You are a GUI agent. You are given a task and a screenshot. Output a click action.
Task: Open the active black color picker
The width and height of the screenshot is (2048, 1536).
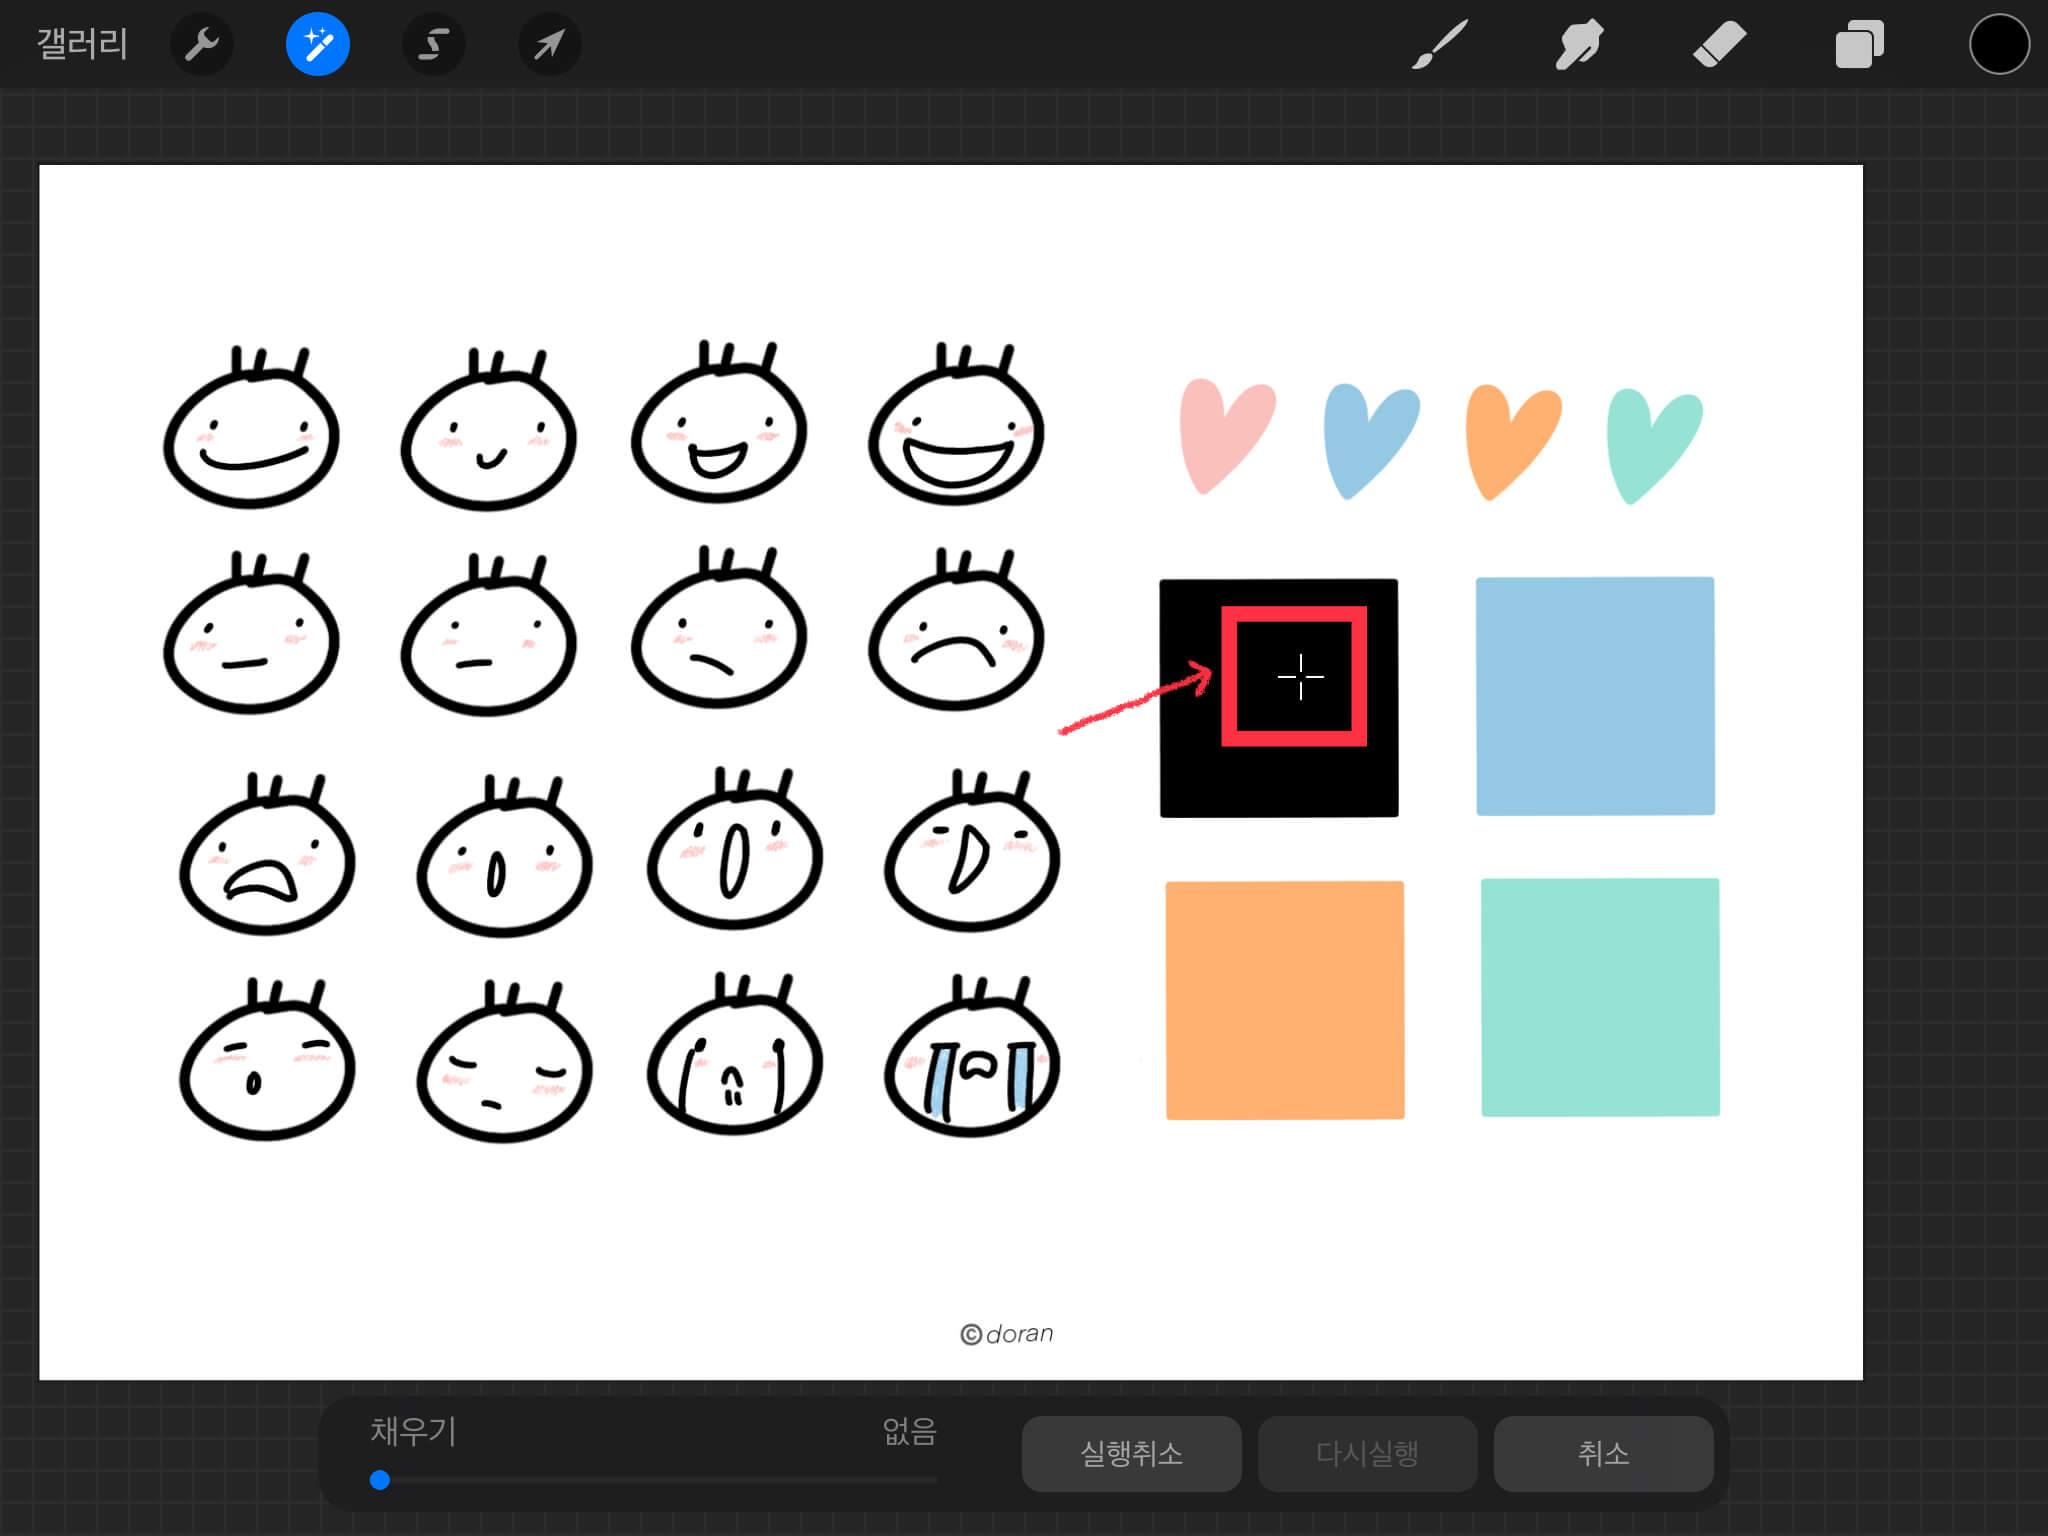[1998, 45]
